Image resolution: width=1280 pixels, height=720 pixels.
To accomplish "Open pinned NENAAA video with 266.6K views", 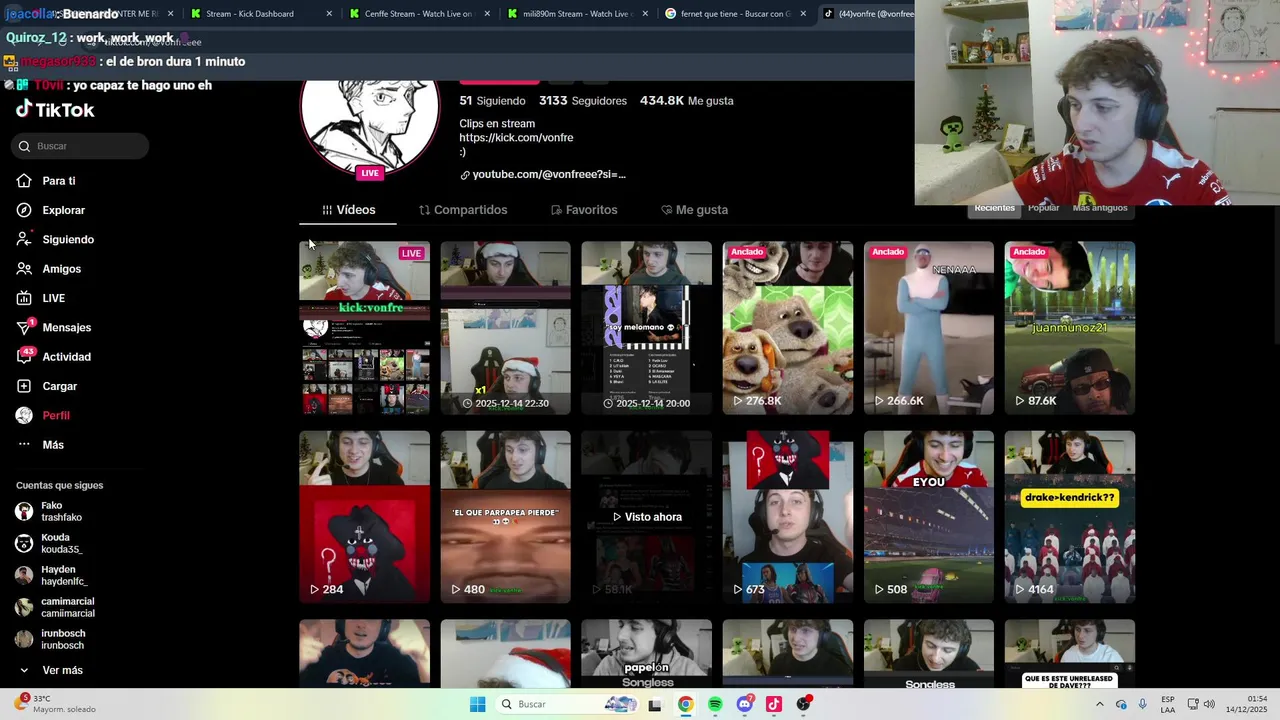I will [x=929, y=328].
